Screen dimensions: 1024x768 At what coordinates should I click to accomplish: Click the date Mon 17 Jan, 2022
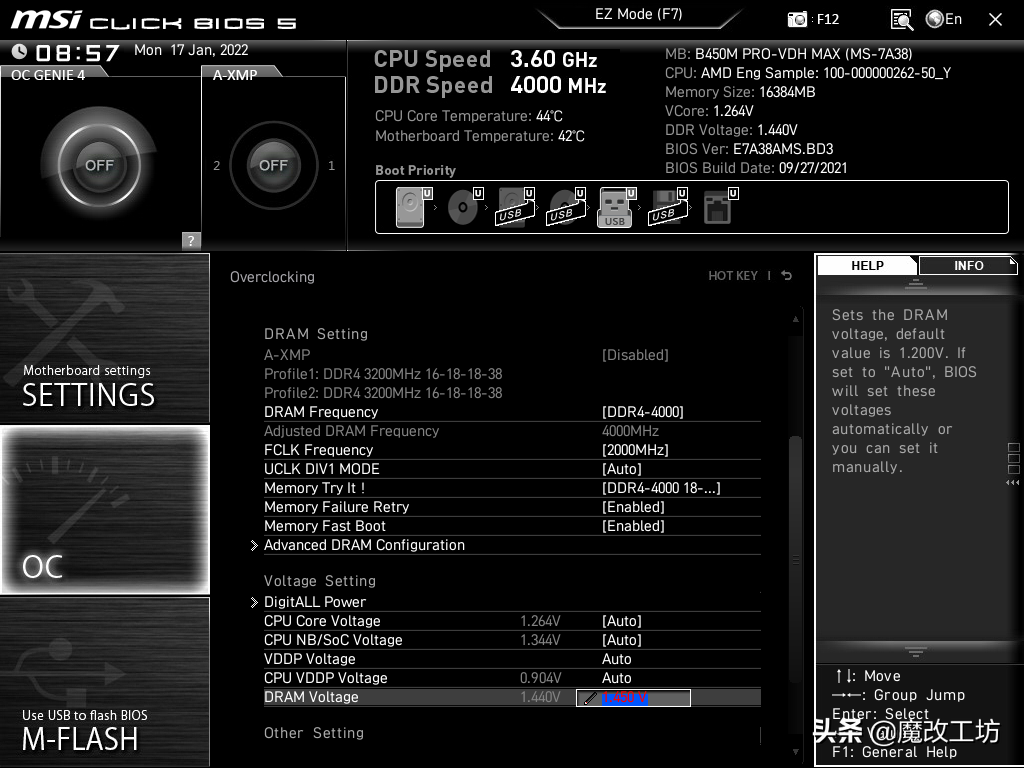click(x=191, y=50)
